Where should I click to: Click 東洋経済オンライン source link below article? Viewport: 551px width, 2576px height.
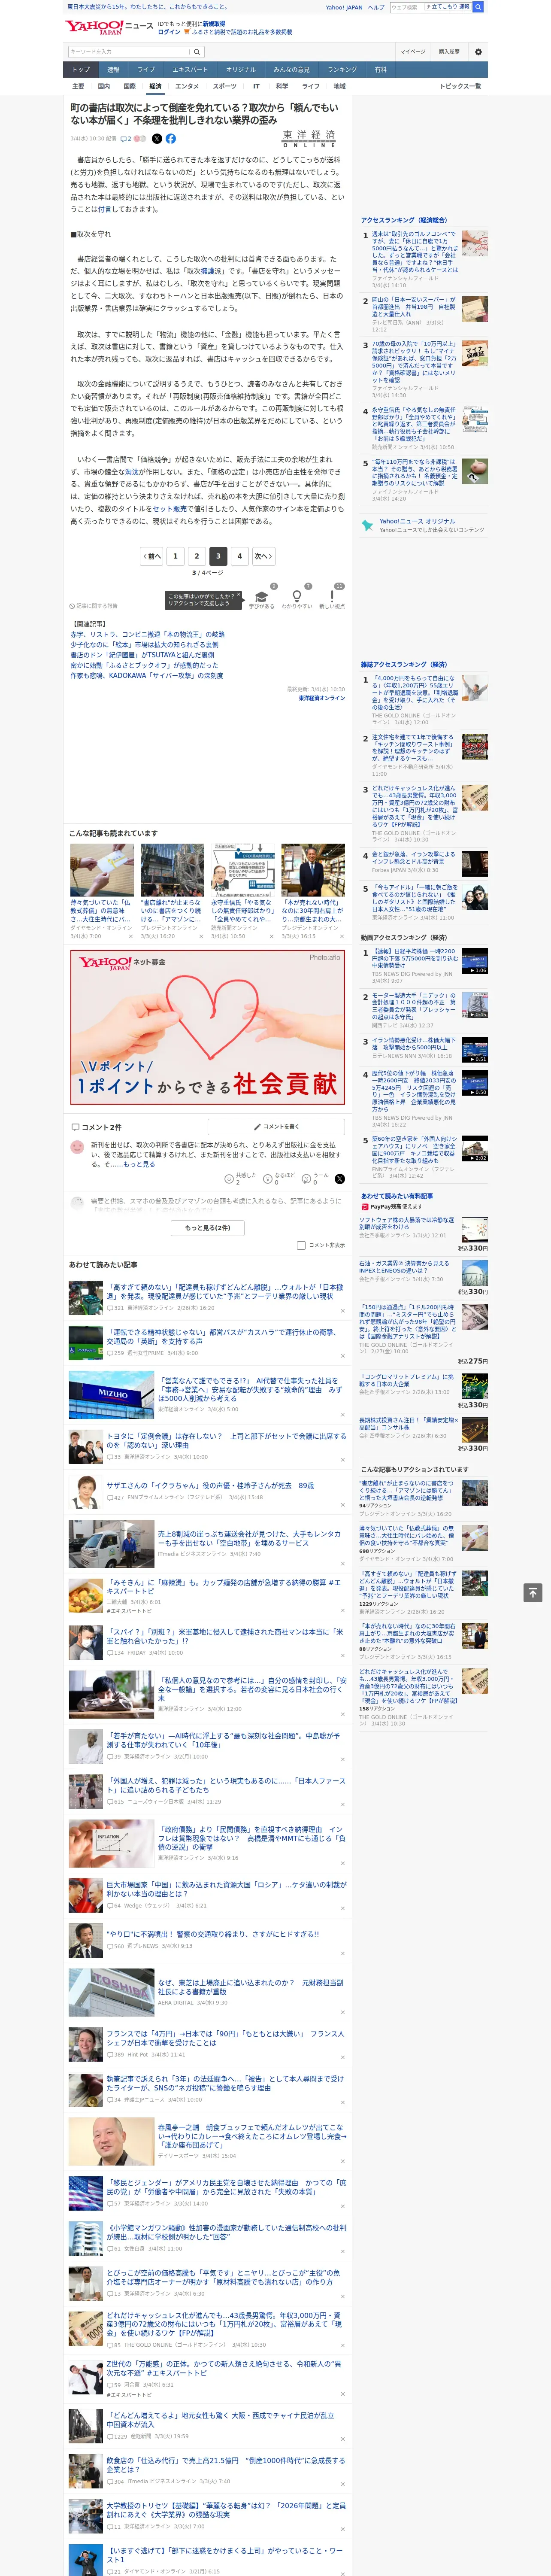(x=321, y=698)
